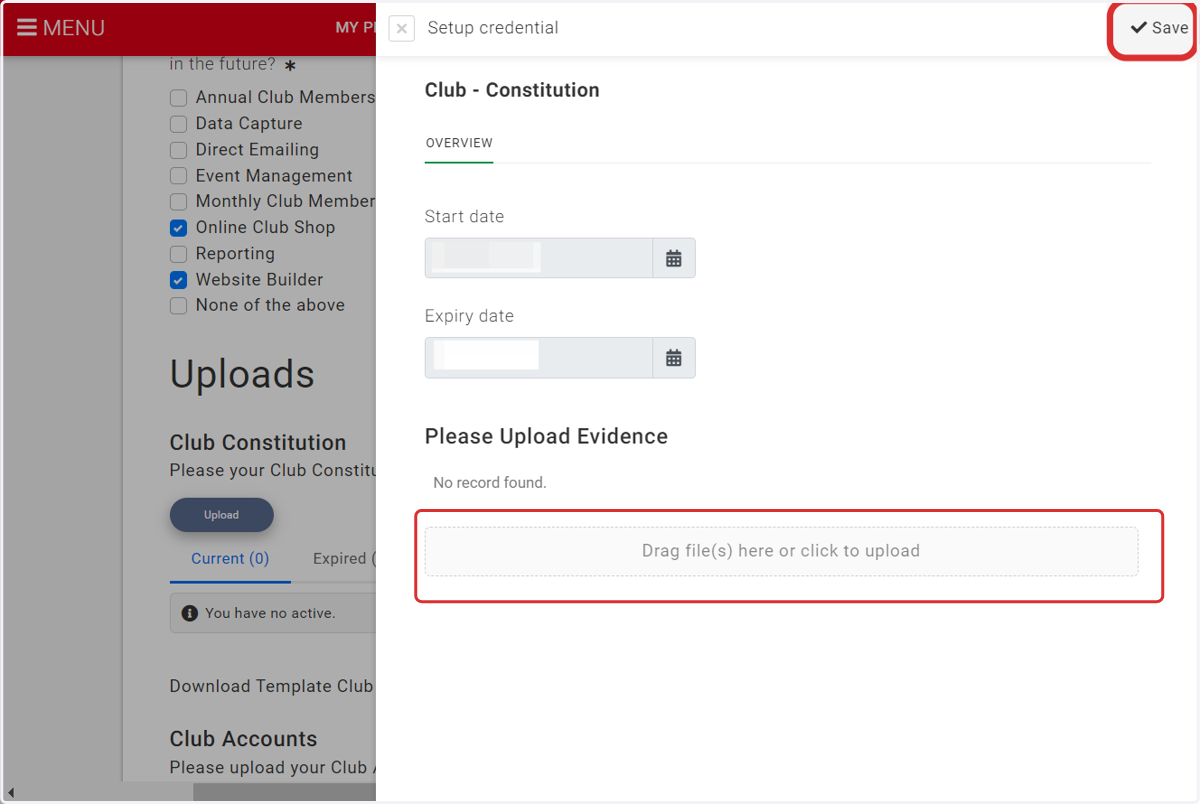Click the Start date input field
1200x804 pixels.
point(539,258)
